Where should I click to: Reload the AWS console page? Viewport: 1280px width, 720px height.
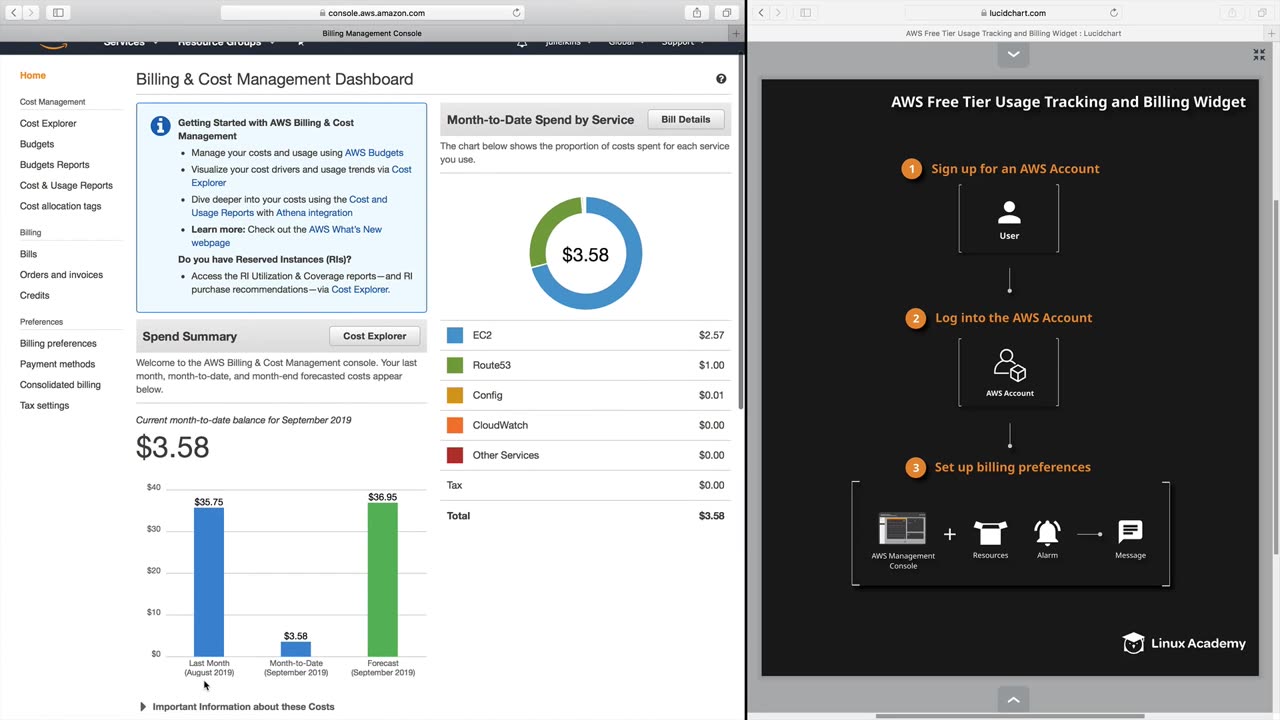coord(516,13)
